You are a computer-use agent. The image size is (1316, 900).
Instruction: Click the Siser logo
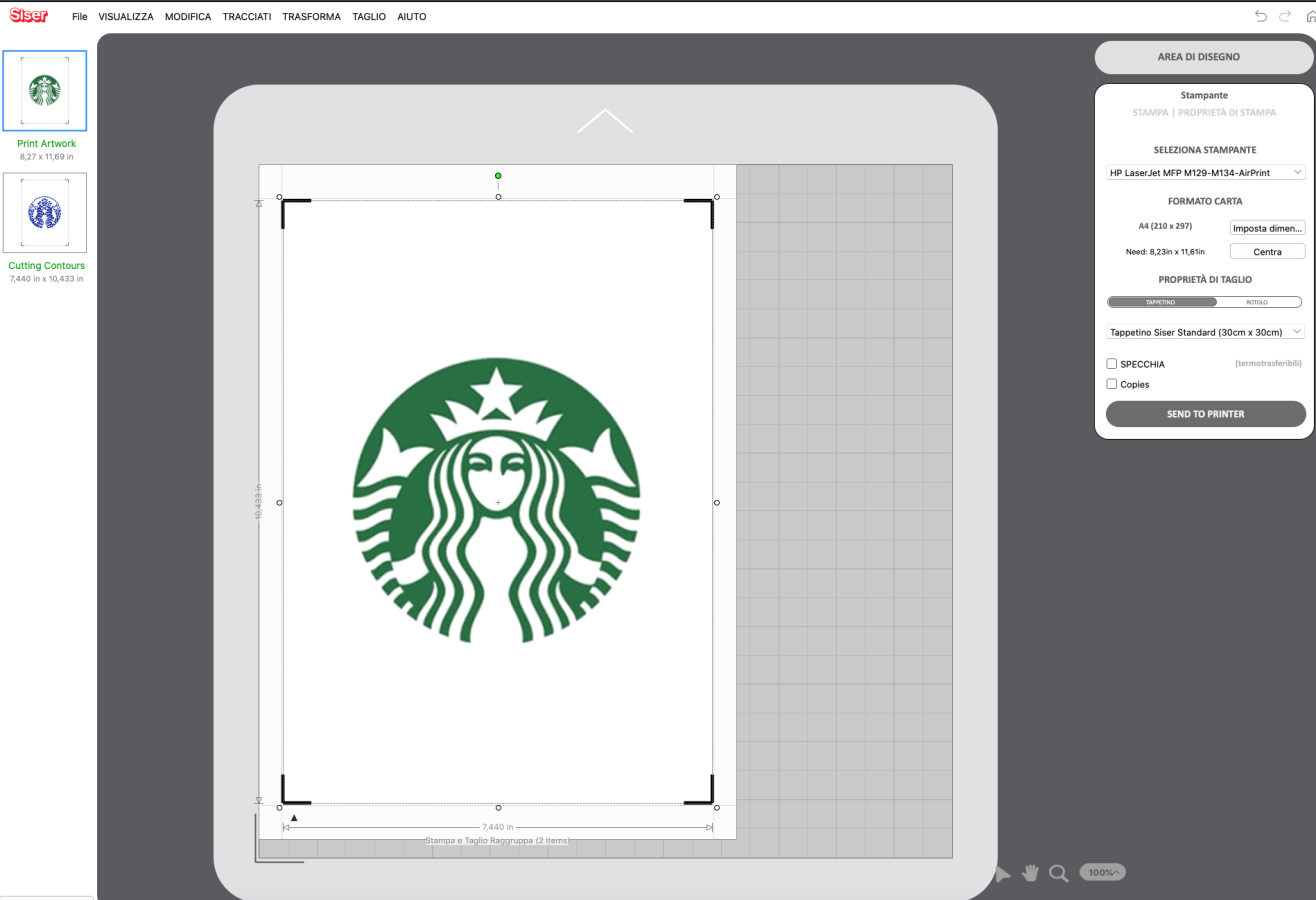tap(29, 16)
